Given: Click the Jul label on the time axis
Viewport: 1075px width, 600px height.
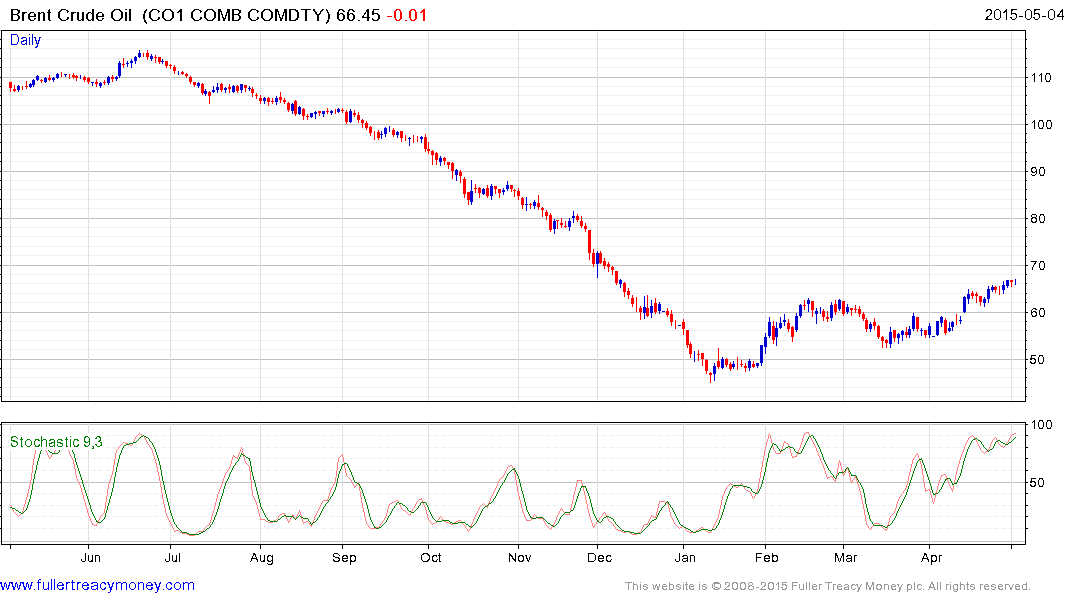Looking at the screenshot, I should coord(173,557).
